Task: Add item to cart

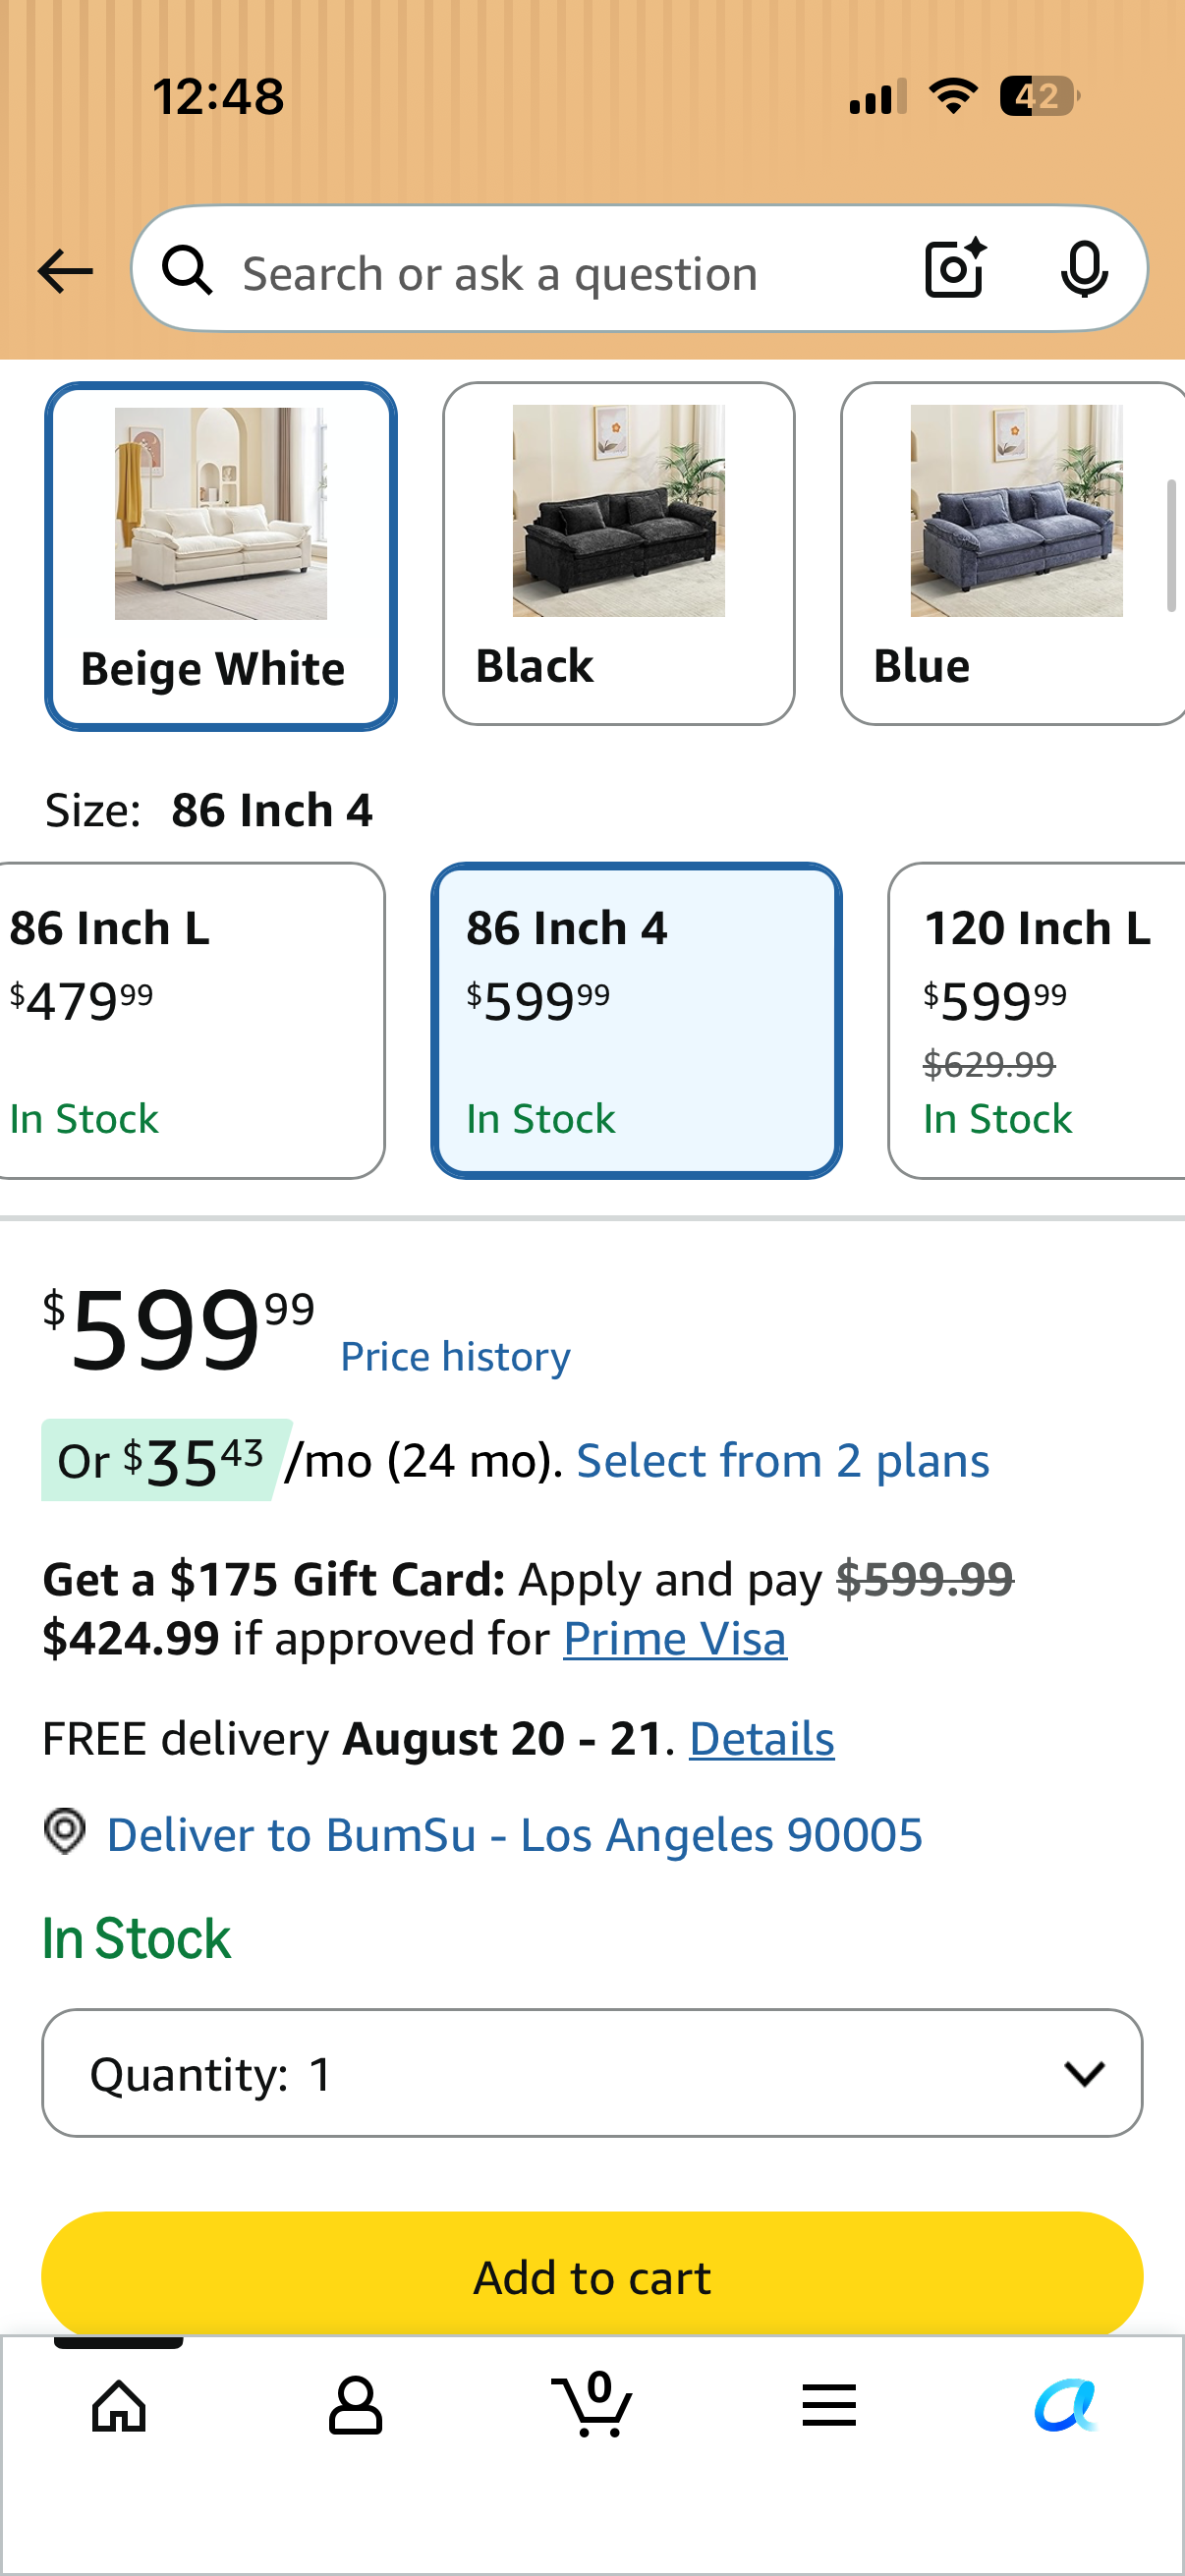Action: pos(592,2277)
